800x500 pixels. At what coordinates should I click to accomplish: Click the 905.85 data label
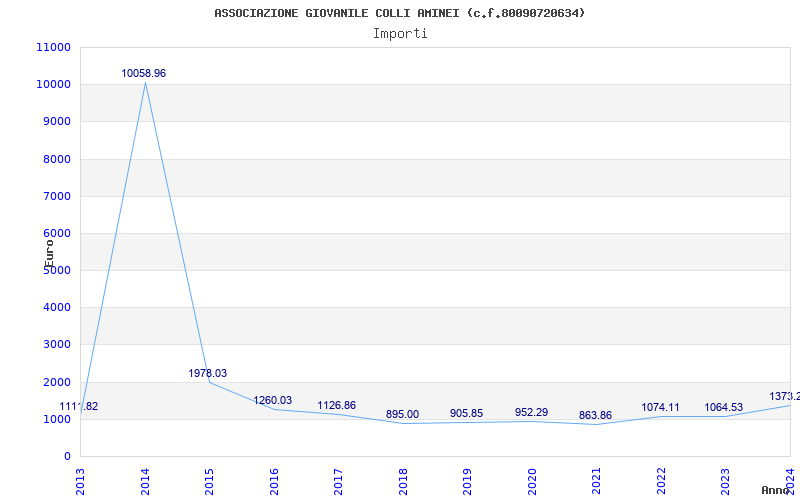466,413
